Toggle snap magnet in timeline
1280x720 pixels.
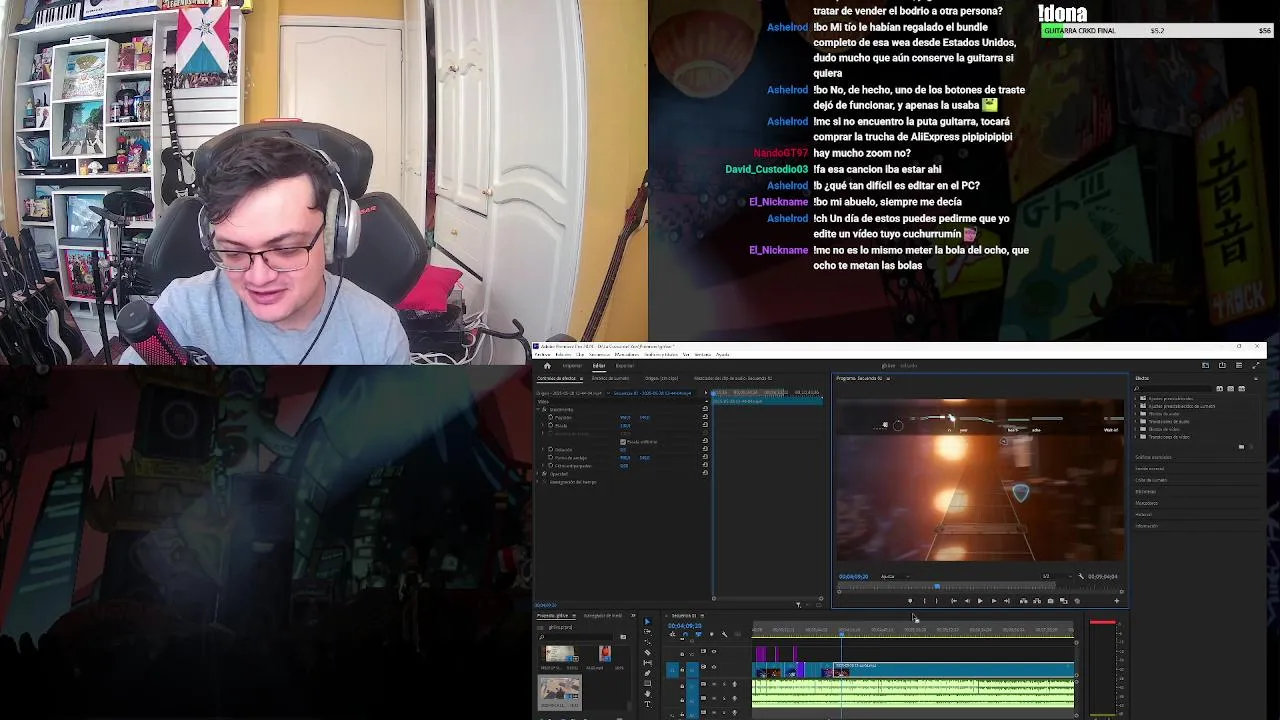[685, 634]
